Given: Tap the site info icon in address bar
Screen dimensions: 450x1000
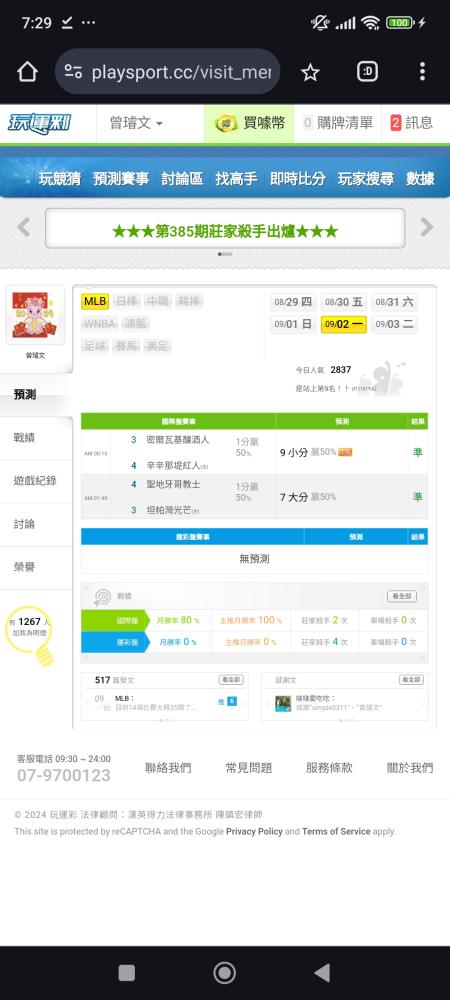Looking at the screenshot, I should [74, 72].
